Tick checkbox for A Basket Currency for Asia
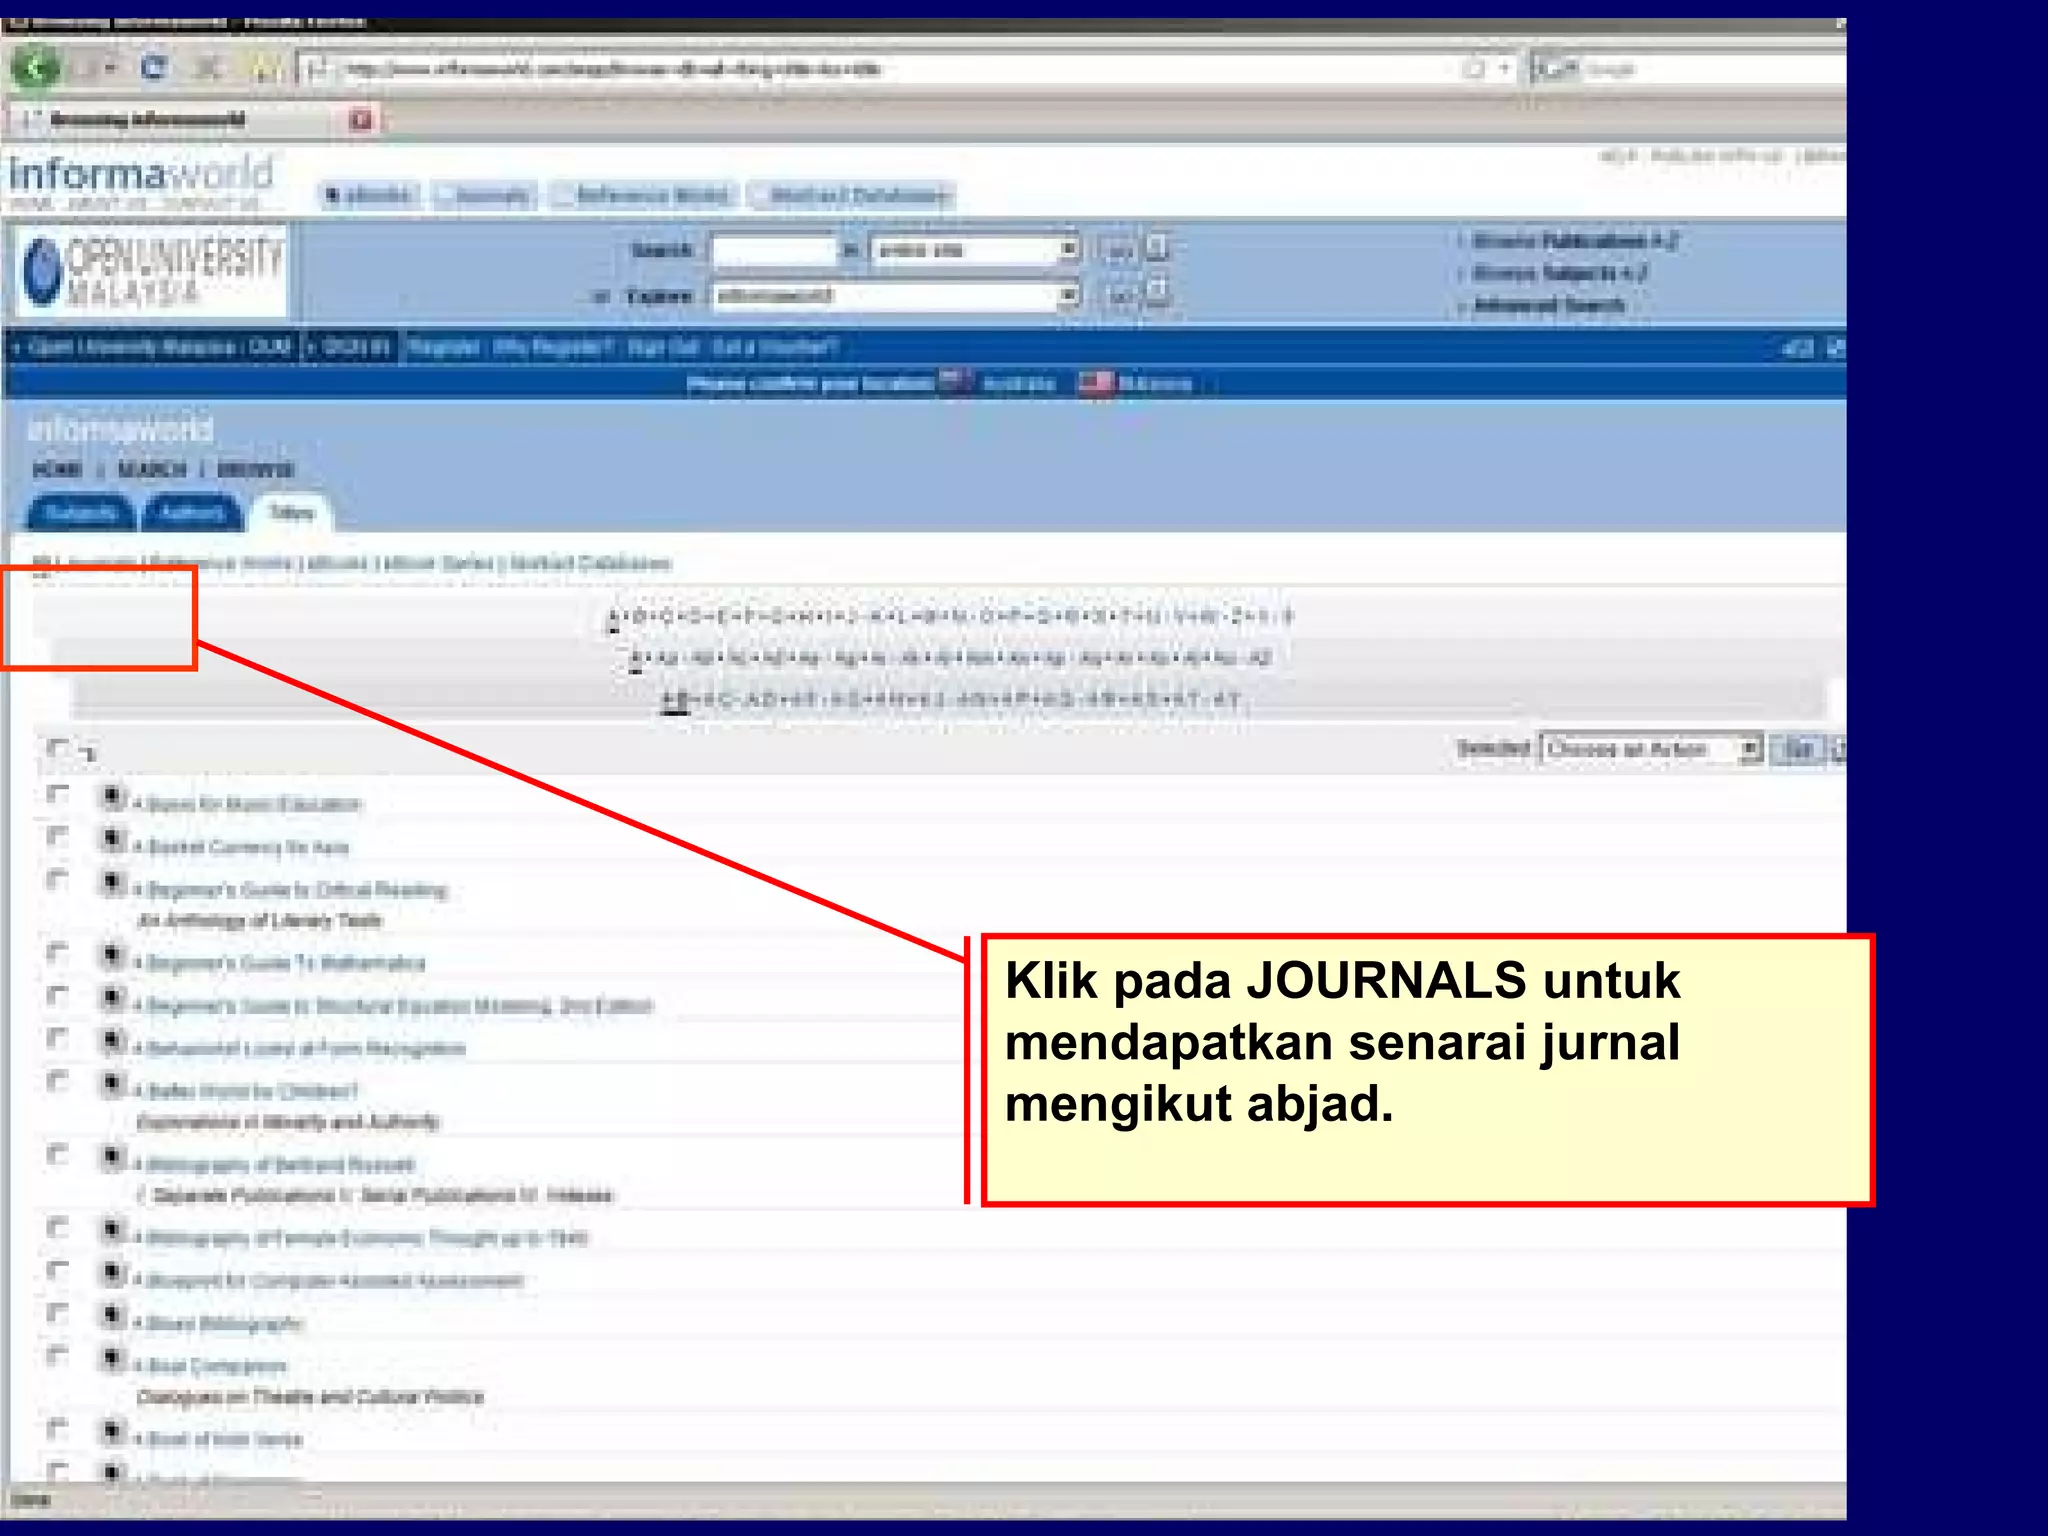The height and width of the screenshot is (1536, 2048). 58,836
